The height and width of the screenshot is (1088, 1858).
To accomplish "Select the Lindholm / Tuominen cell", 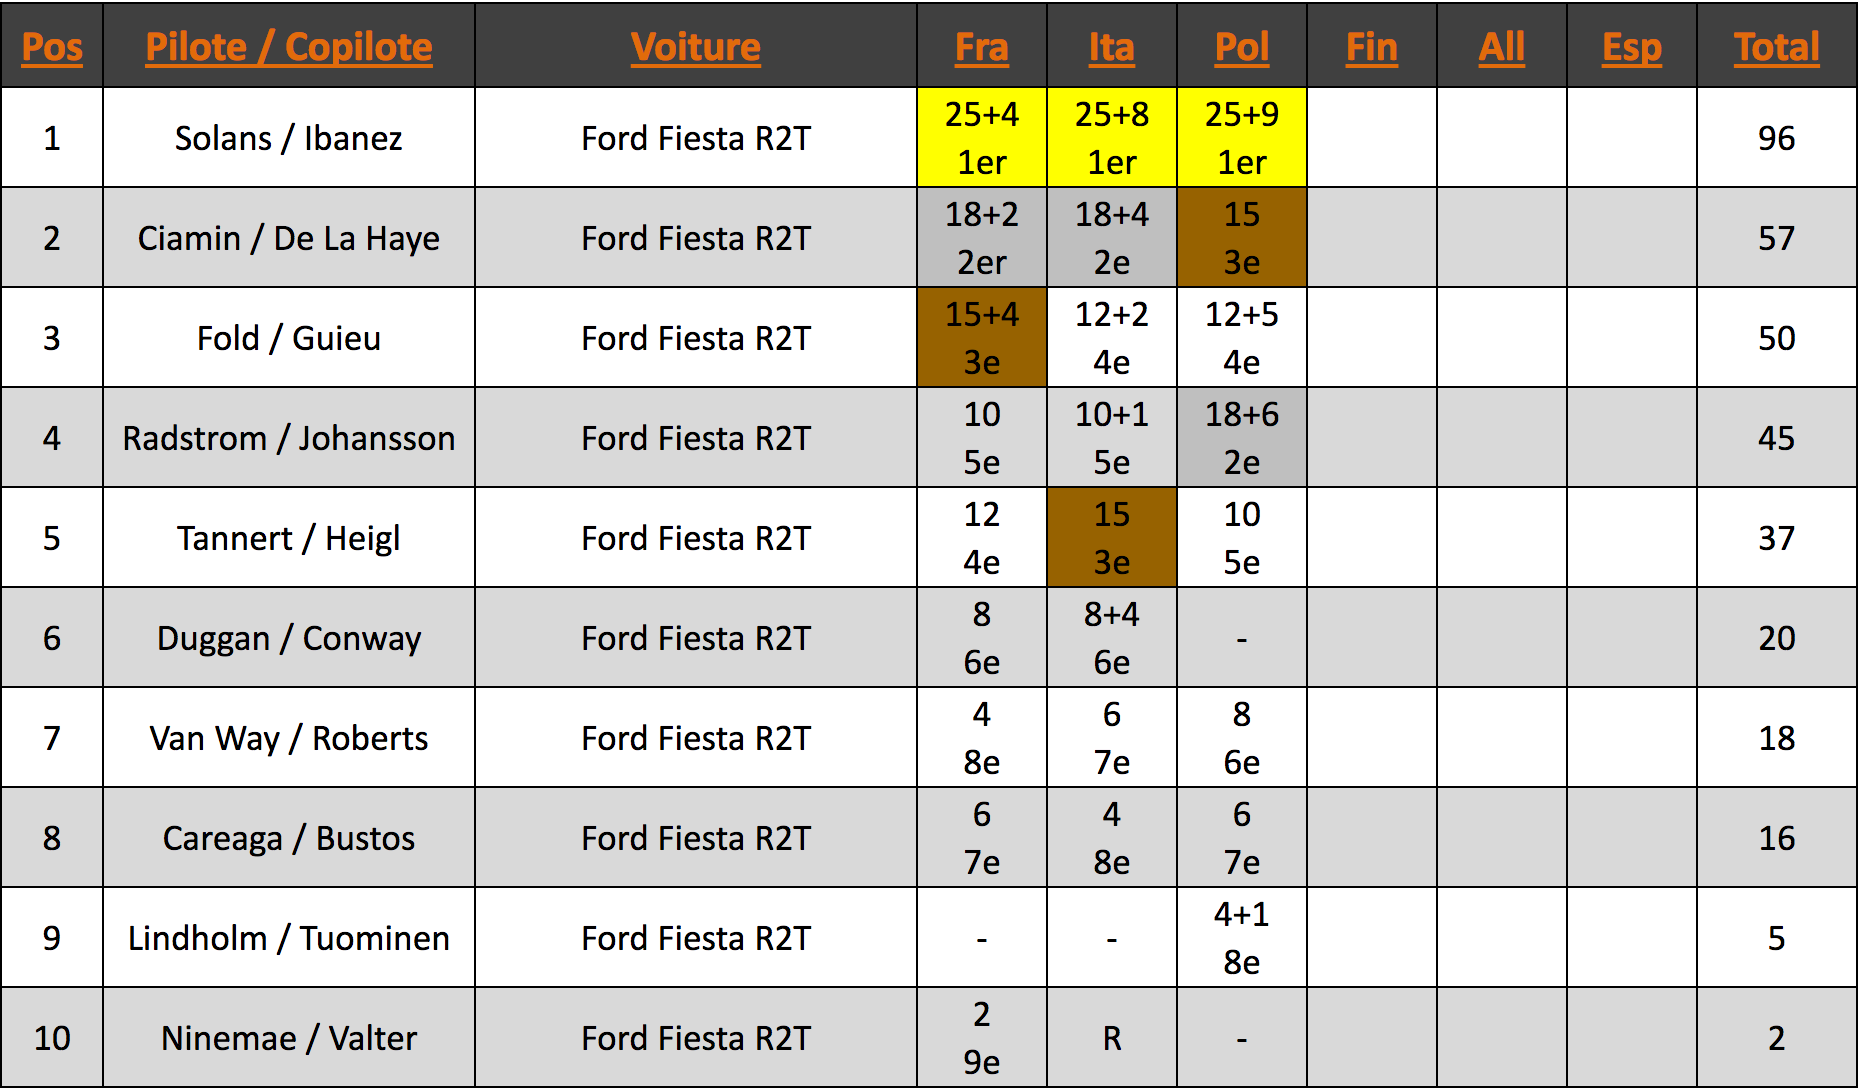I will click(x=289, y=938).
